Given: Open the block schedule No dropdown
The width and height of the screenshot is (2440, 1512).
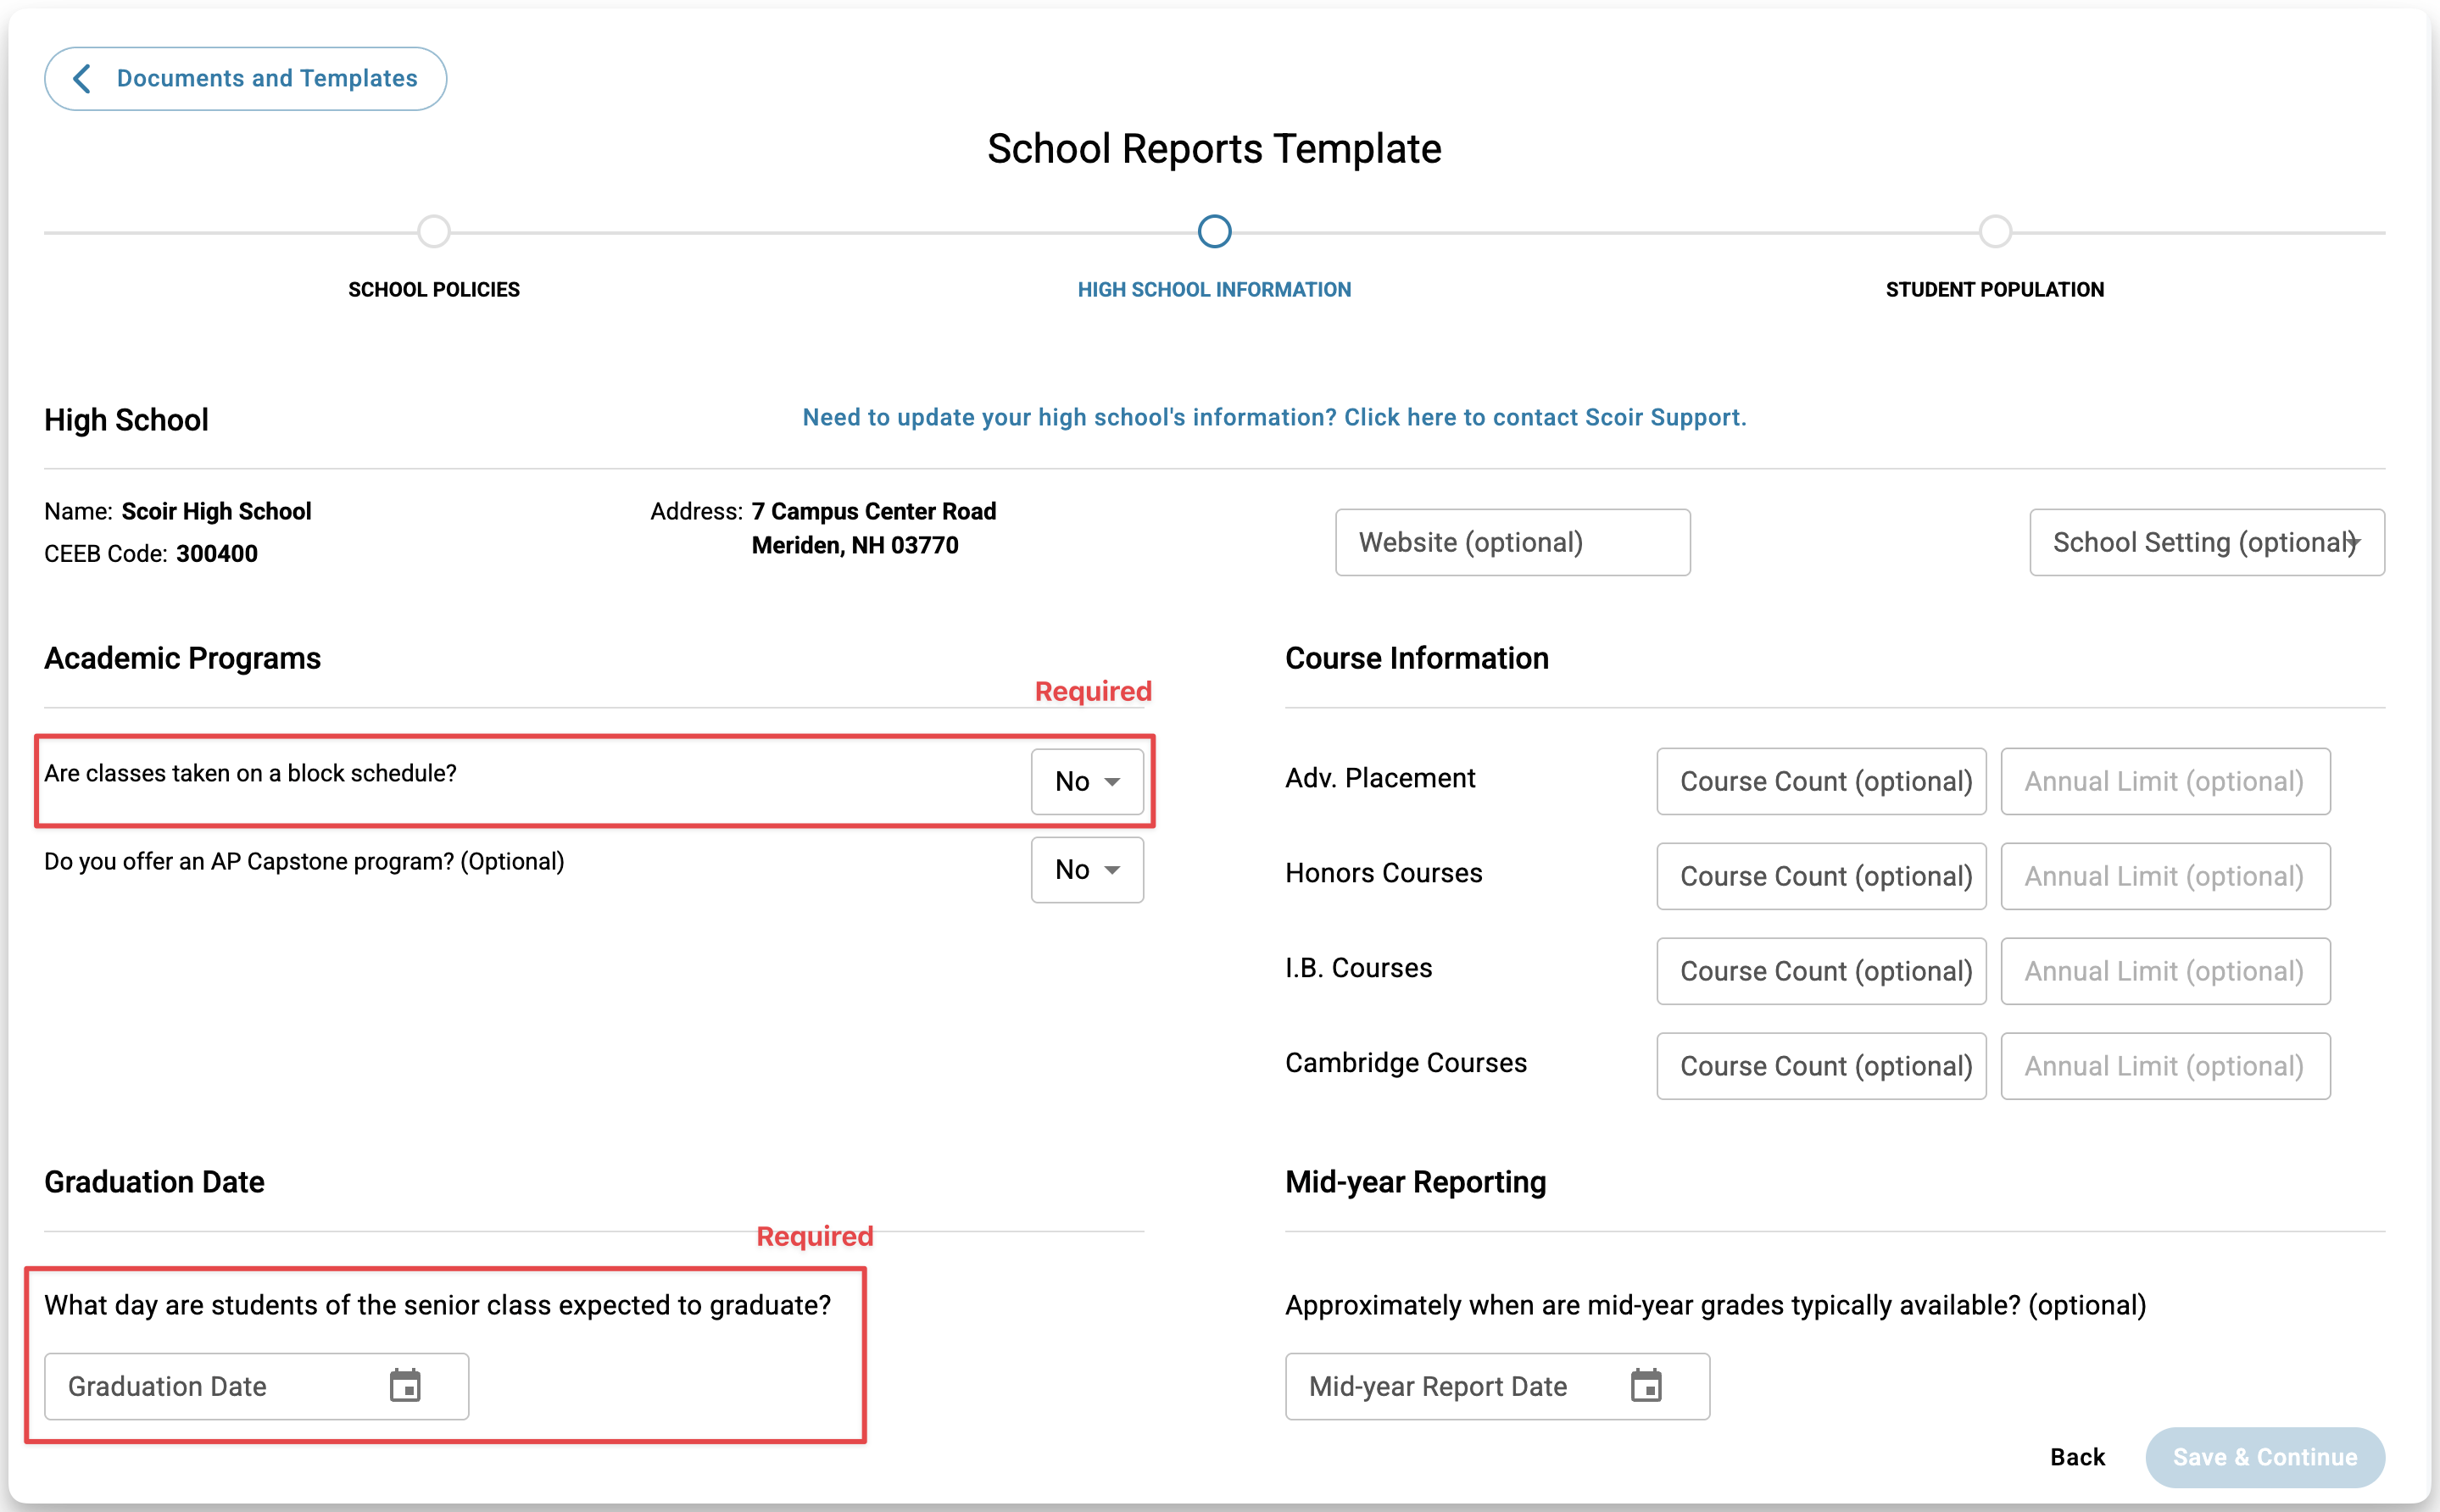Looking at the screenshot, I should coord(1087,781).
